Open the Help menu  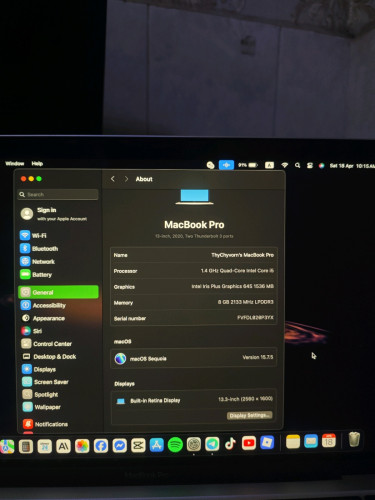coord(37,163)
